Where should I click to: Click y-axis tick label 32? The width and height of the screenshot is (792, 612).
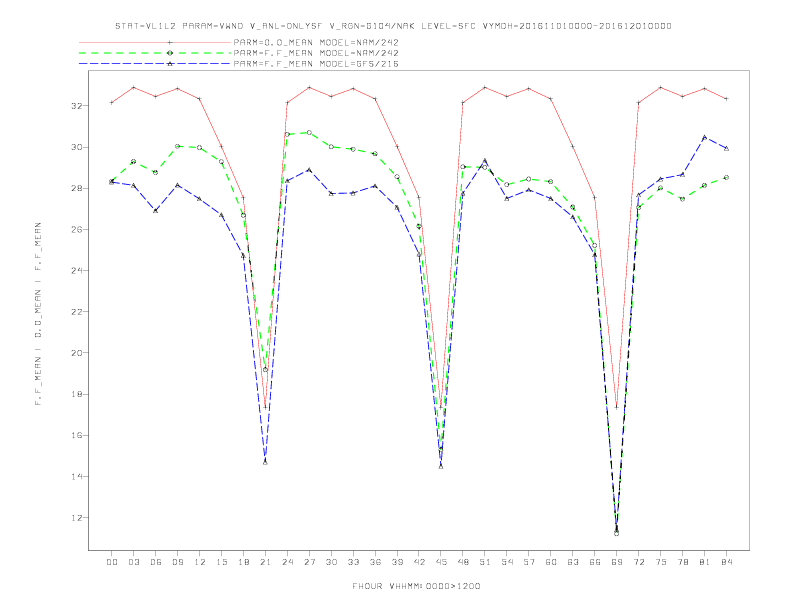point(77,106)
